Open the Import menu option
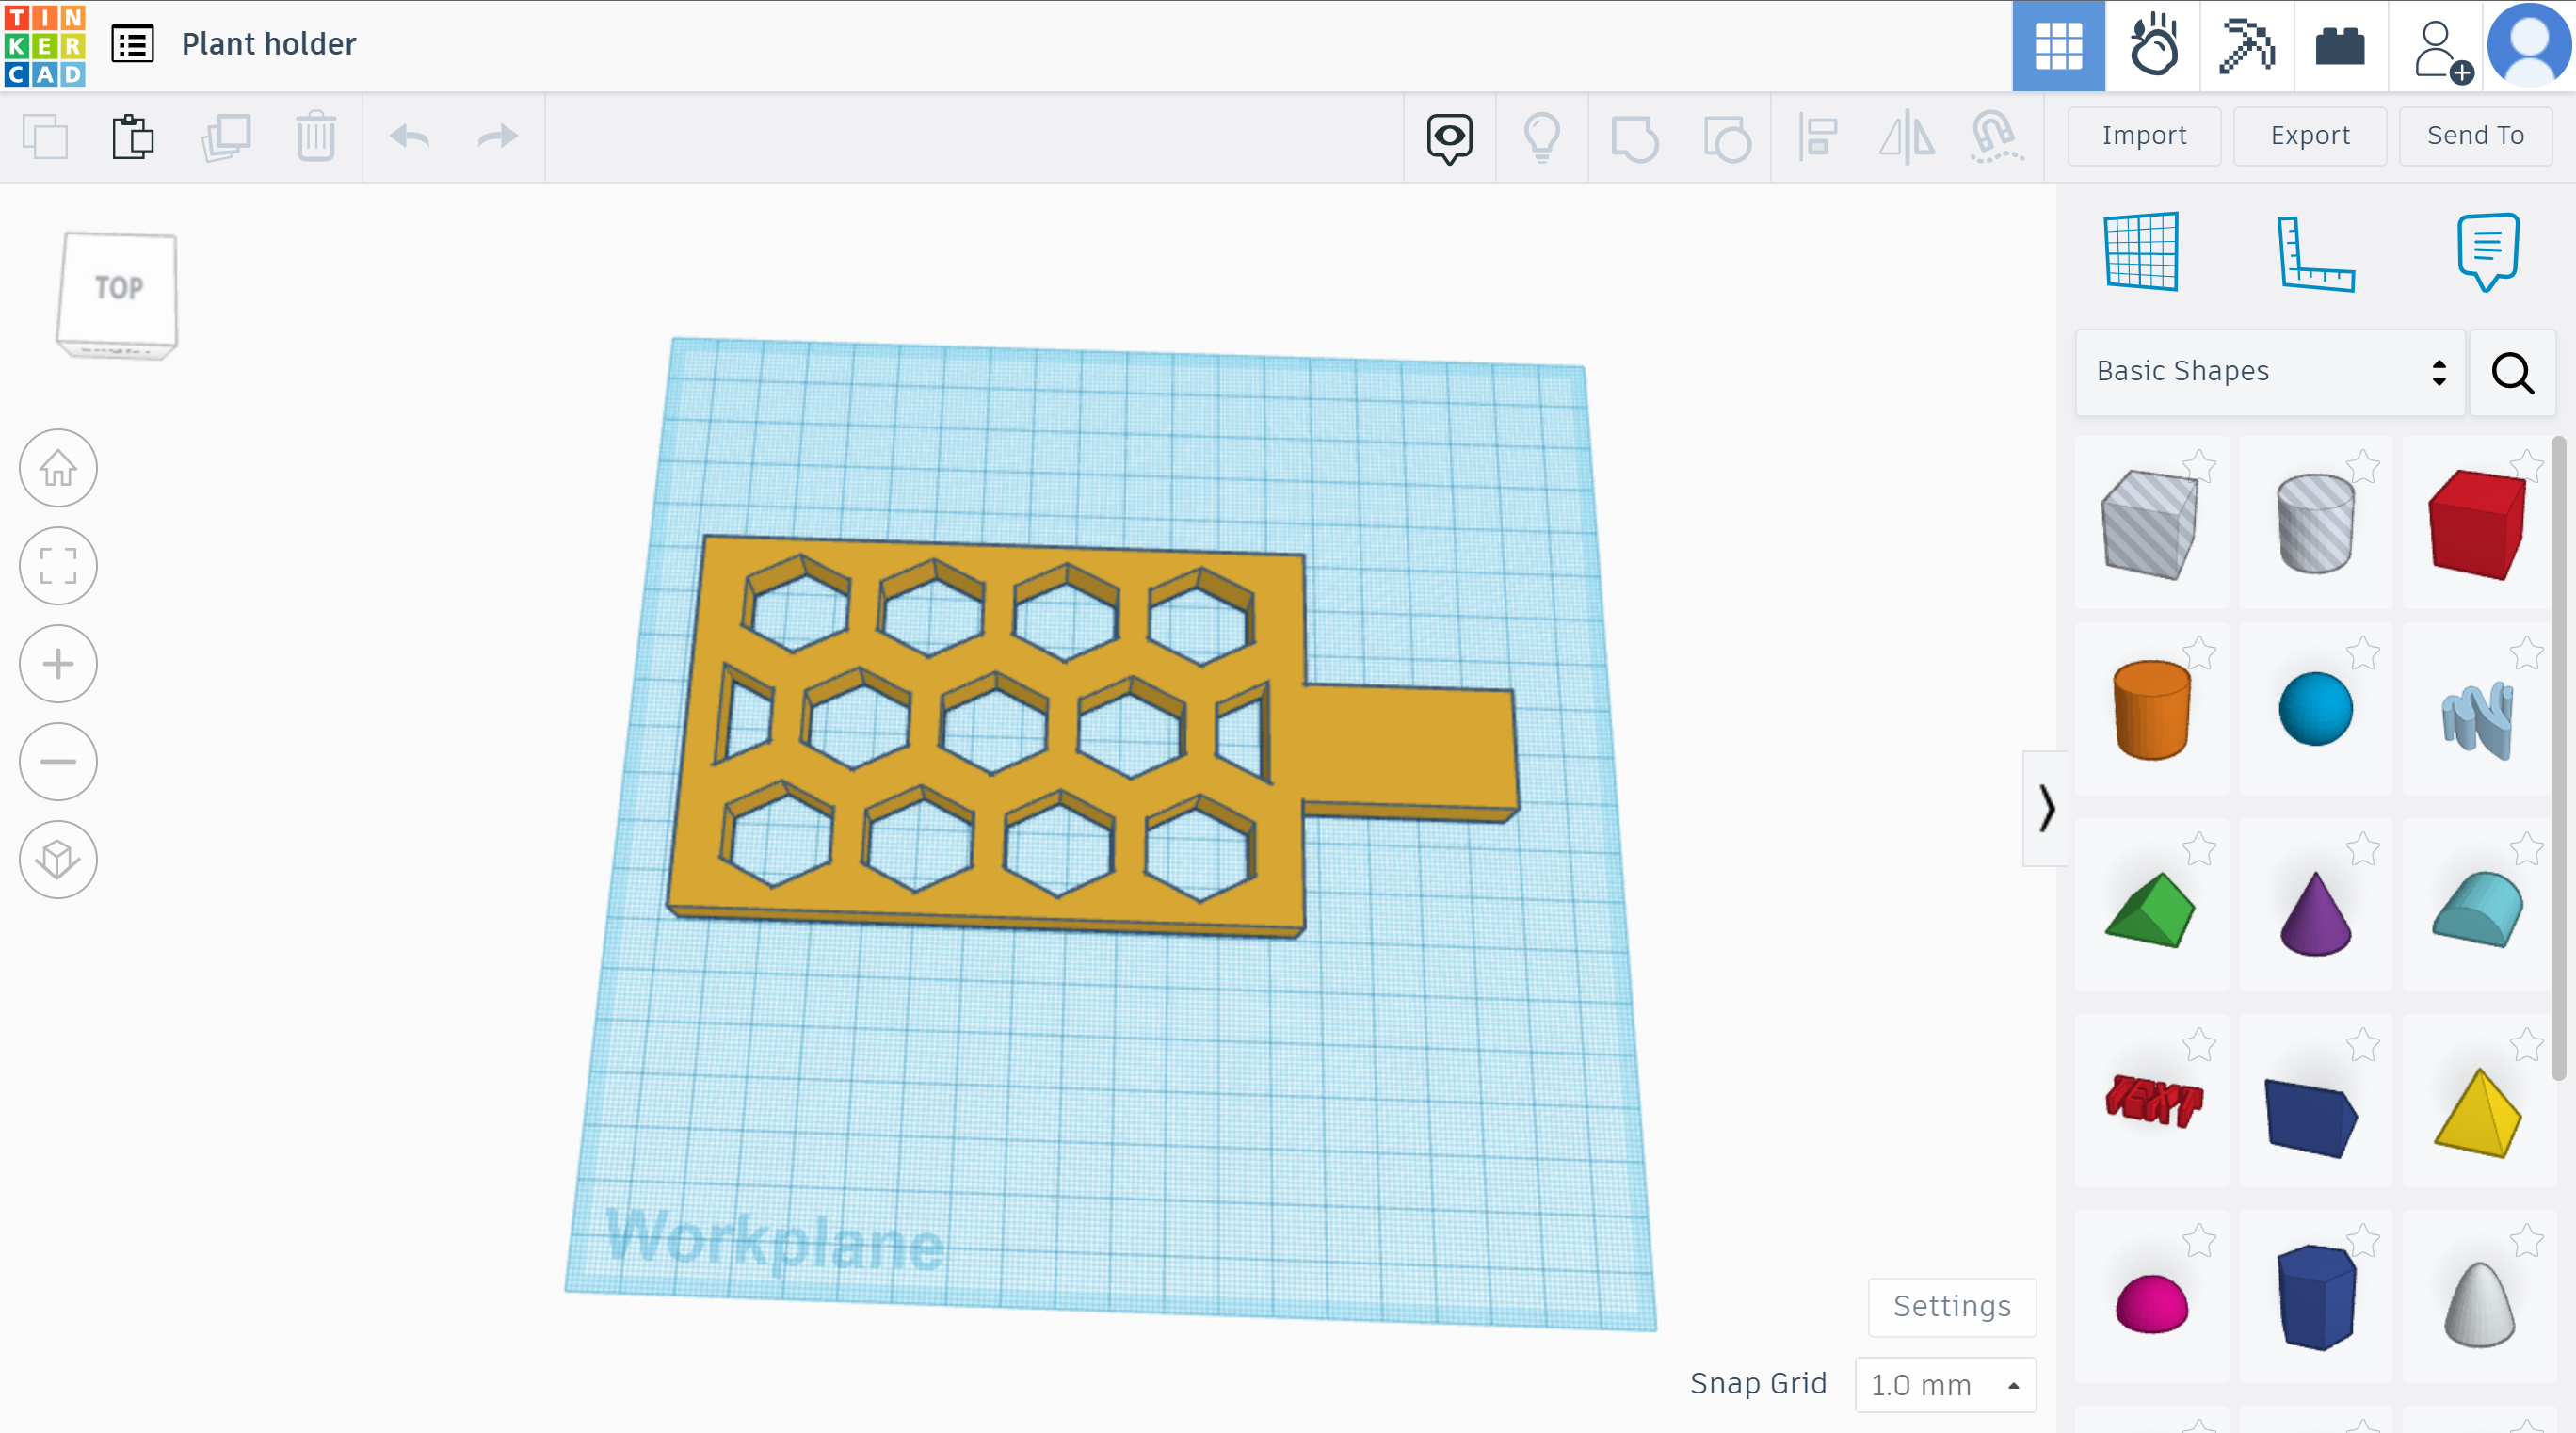Screen dimensions: 2576x1433 [x=2144, y=134]
